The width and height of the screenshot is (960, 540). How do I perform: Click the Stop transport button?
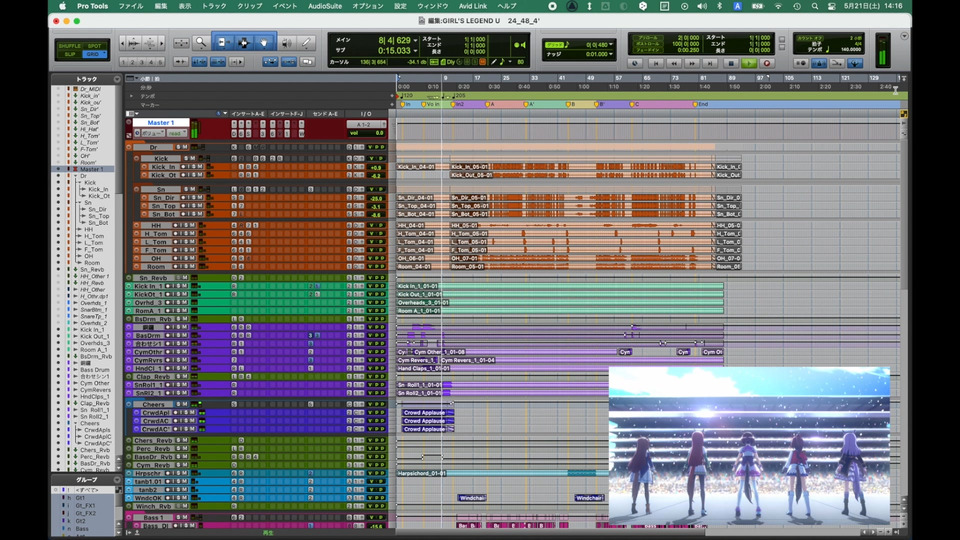[730, 63]
